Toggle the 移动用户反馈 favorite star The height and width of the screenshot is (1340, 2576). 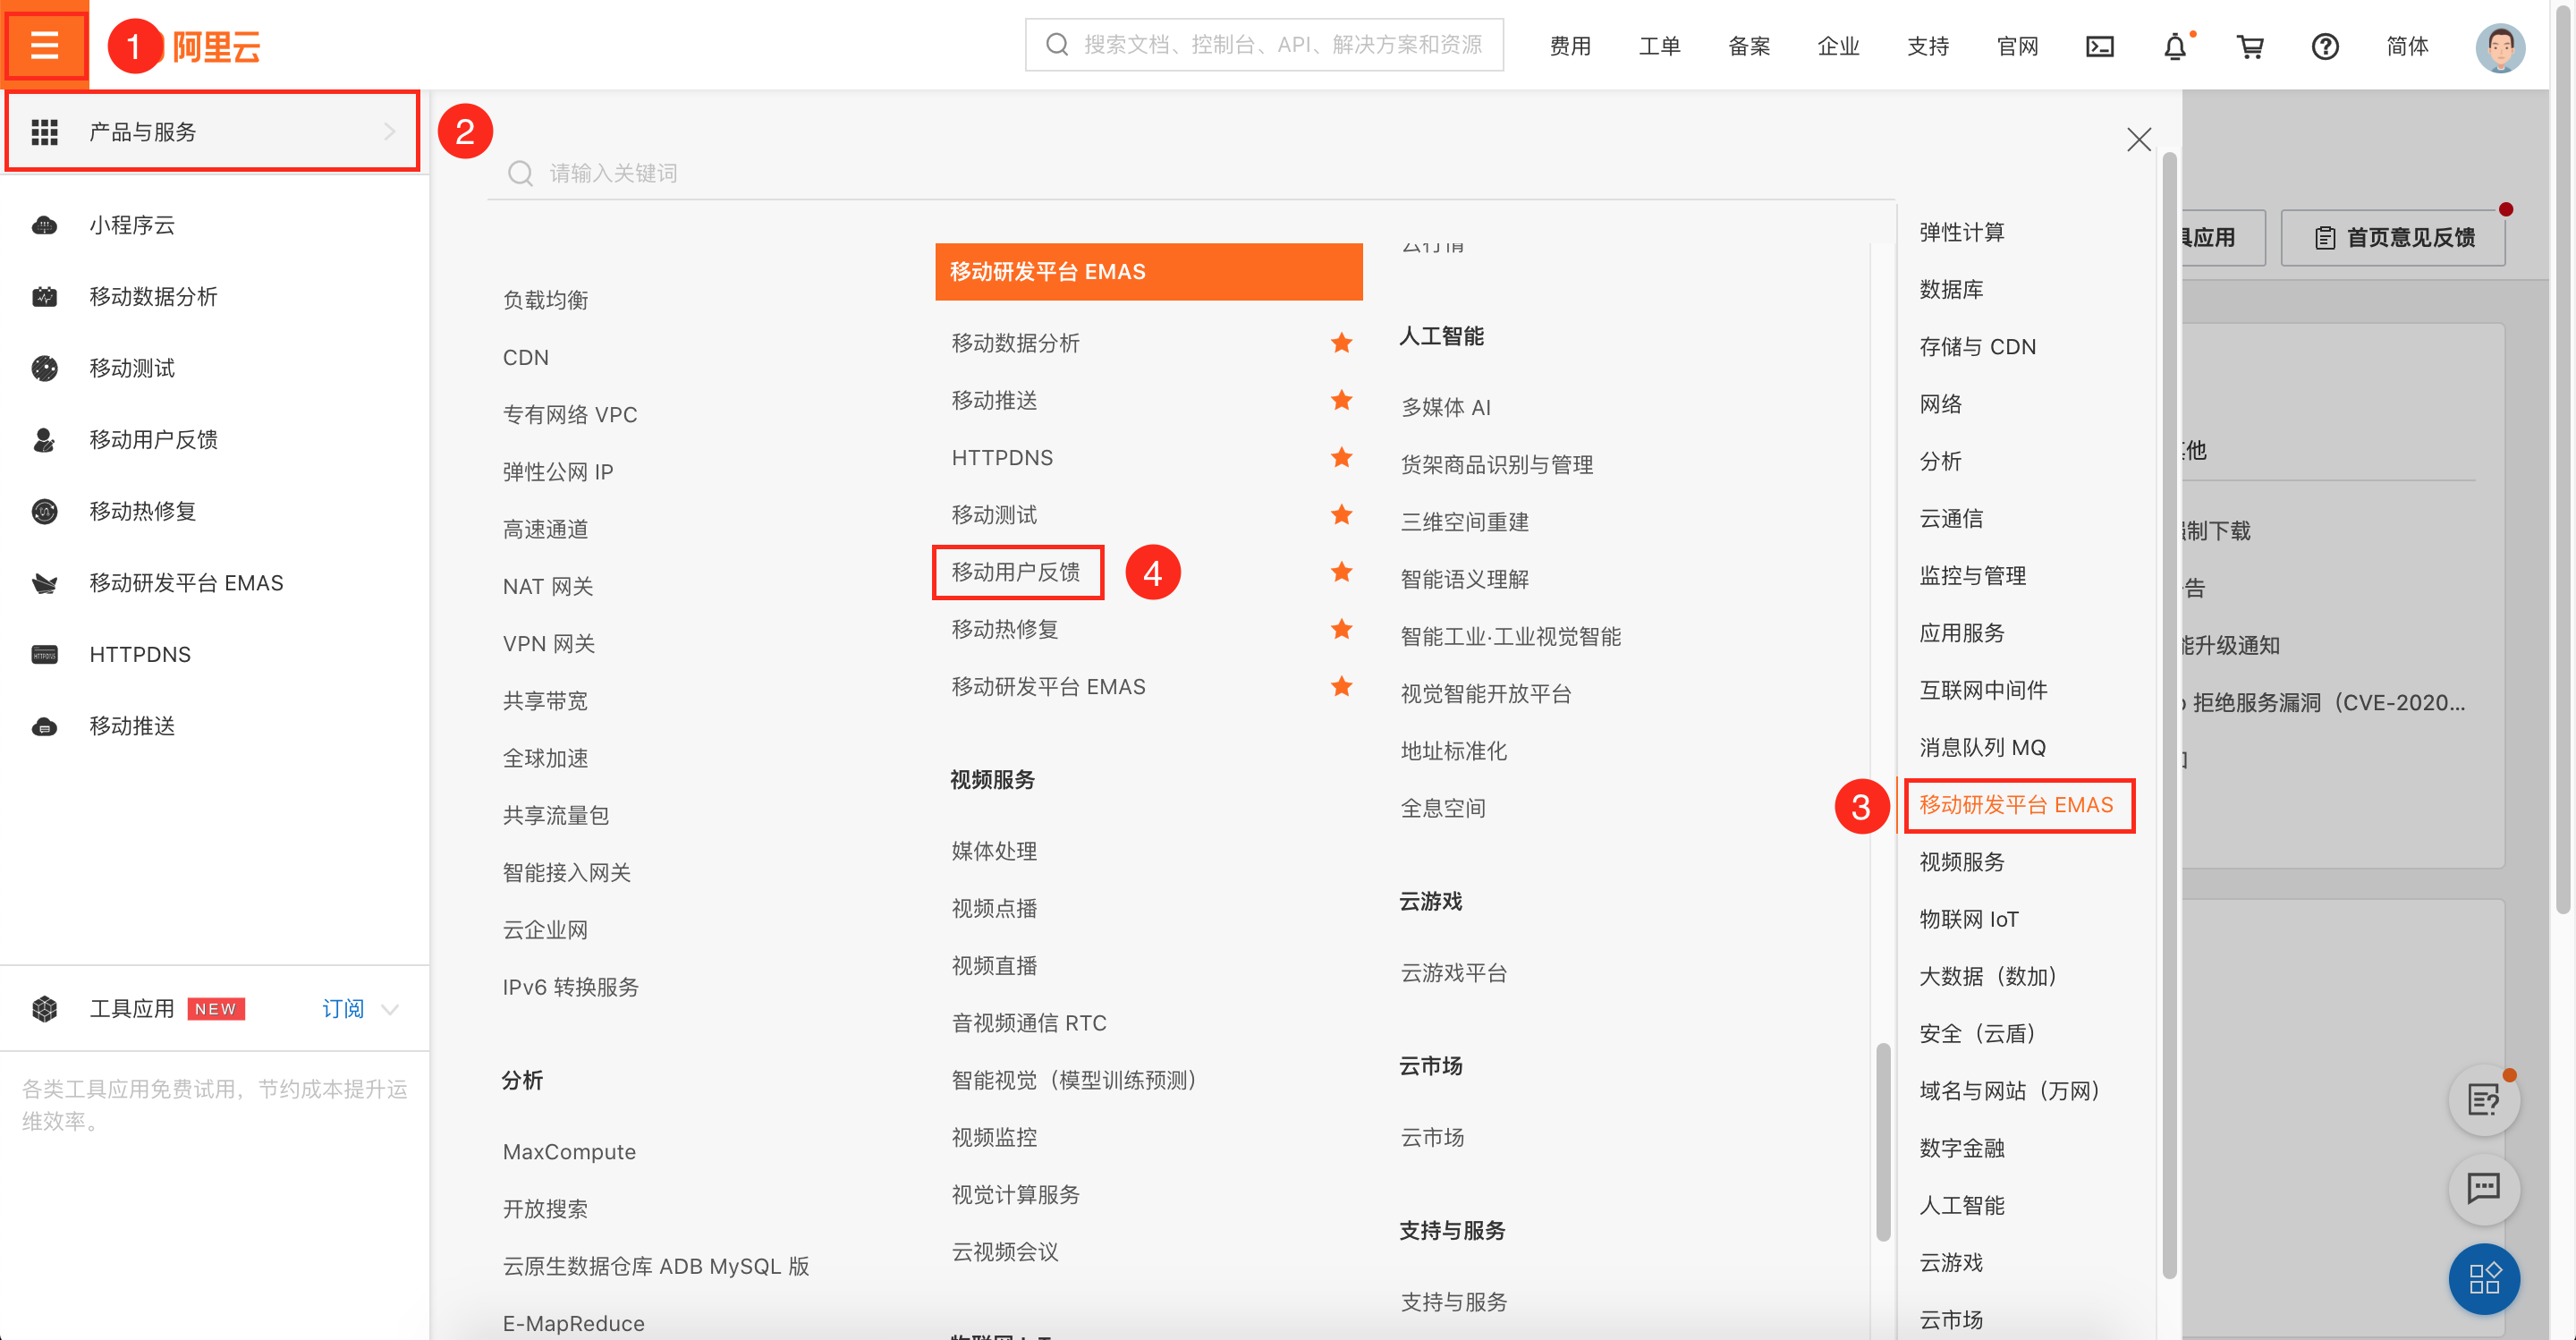pyautogui.click(x=1341, y=572)
